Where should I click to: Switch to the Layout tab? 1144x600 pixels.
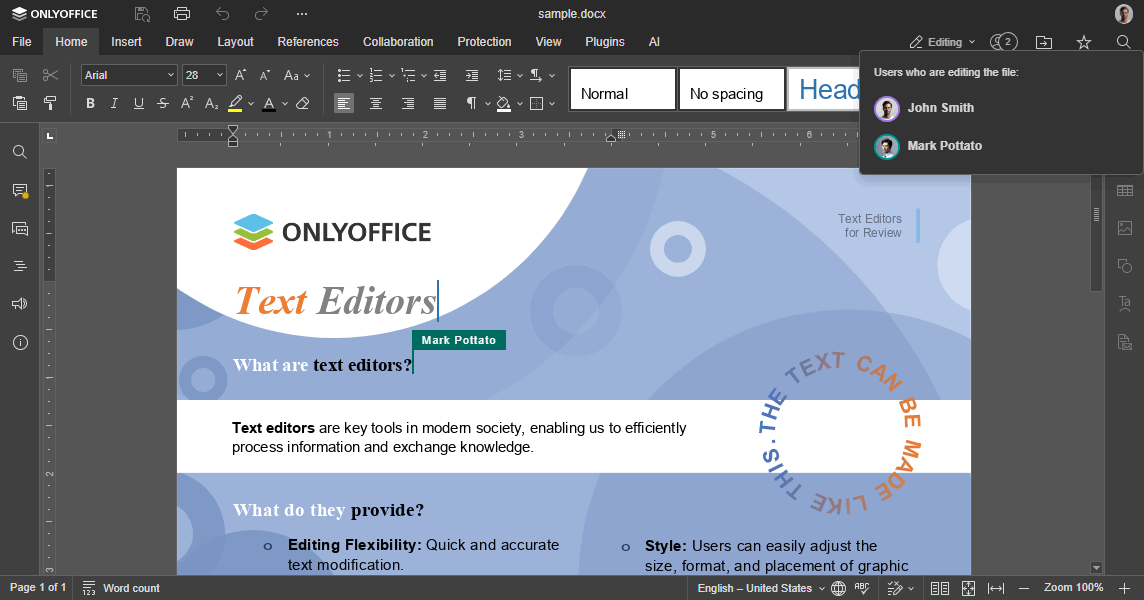(235, 42)
